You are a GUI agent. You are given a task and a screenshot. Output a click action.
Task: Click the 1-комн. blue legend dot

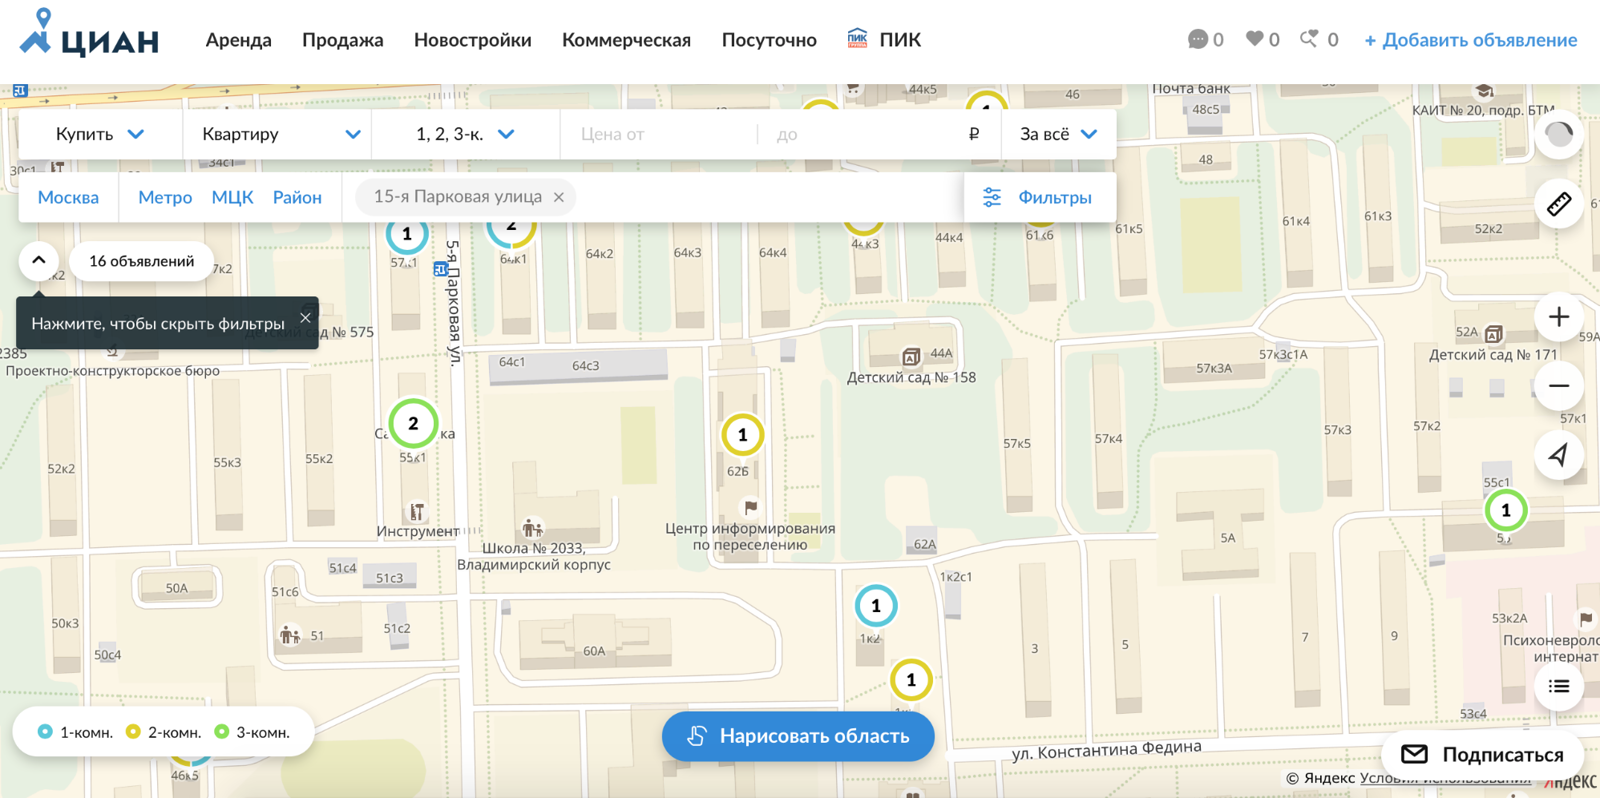pos(45,732)
